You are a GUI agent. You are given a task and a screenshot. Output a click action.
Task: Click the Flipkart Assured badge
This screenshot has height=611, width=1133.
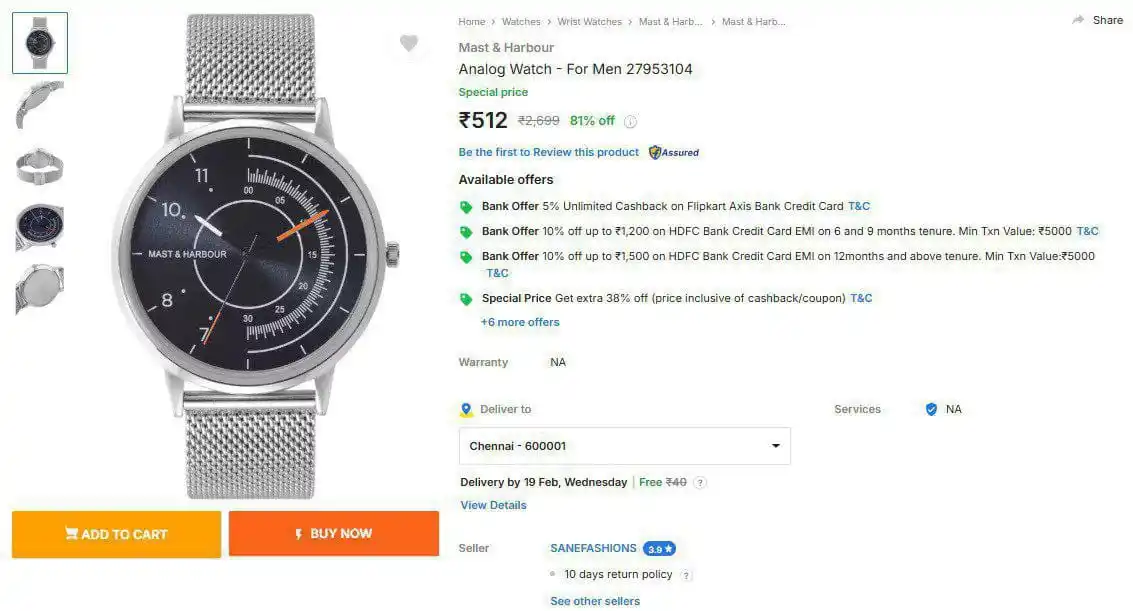pos(674,153)
